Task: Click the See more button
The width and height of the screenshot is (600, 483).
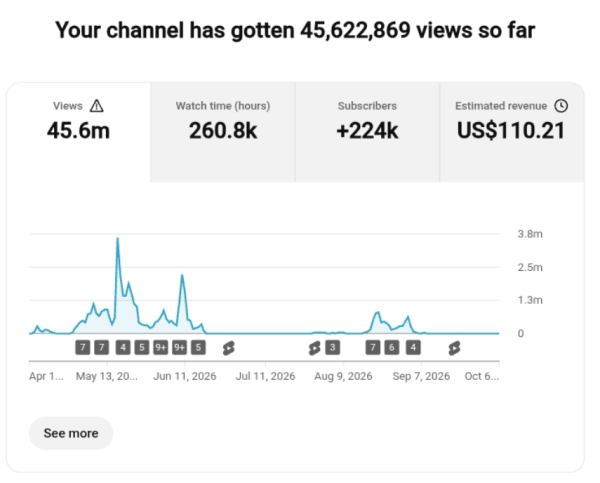Action: coord(71,433)
